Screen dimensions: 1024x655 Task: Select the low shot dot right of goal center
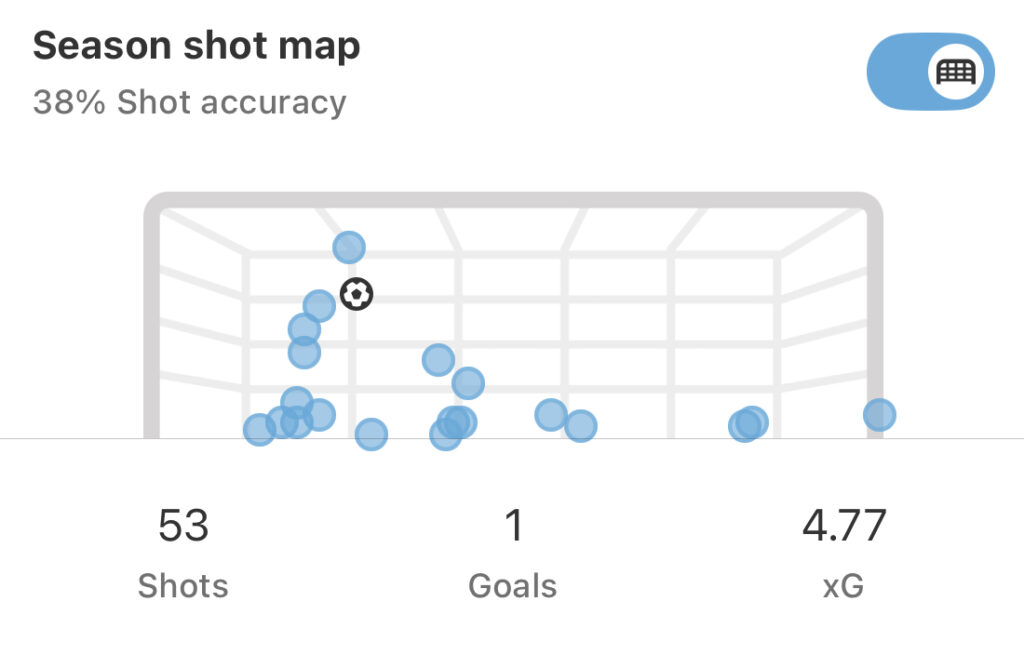coord(580,426)
